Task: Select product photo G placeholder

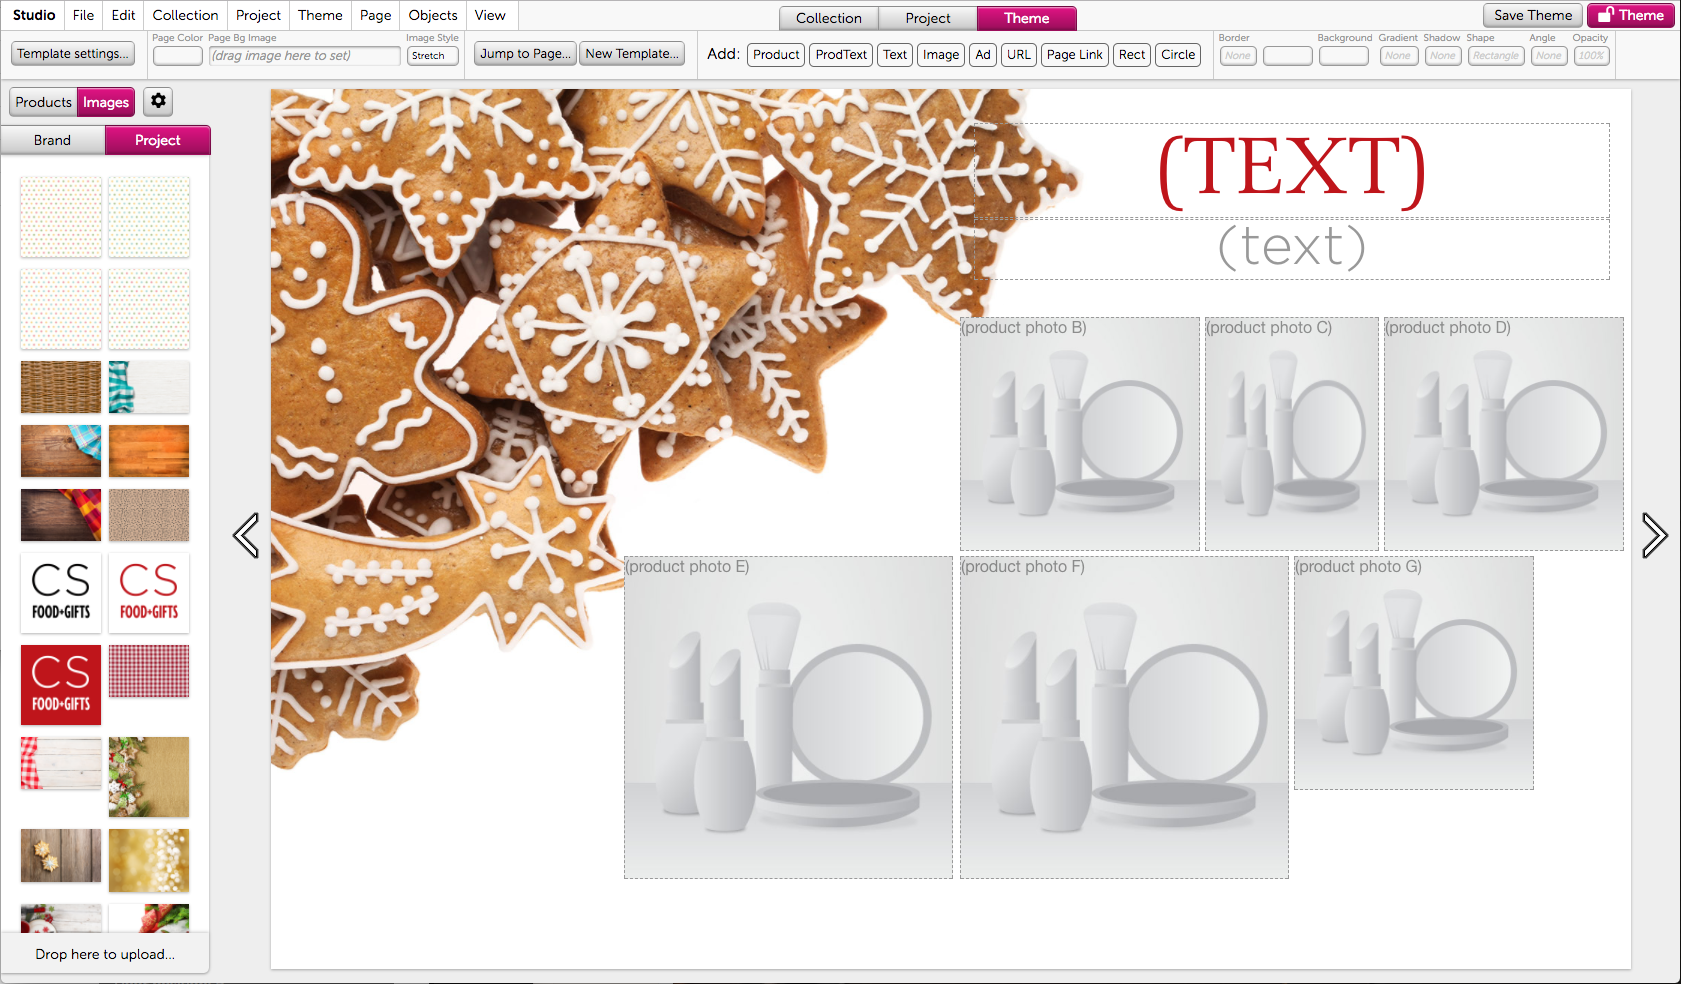Action: point(1414,673)
